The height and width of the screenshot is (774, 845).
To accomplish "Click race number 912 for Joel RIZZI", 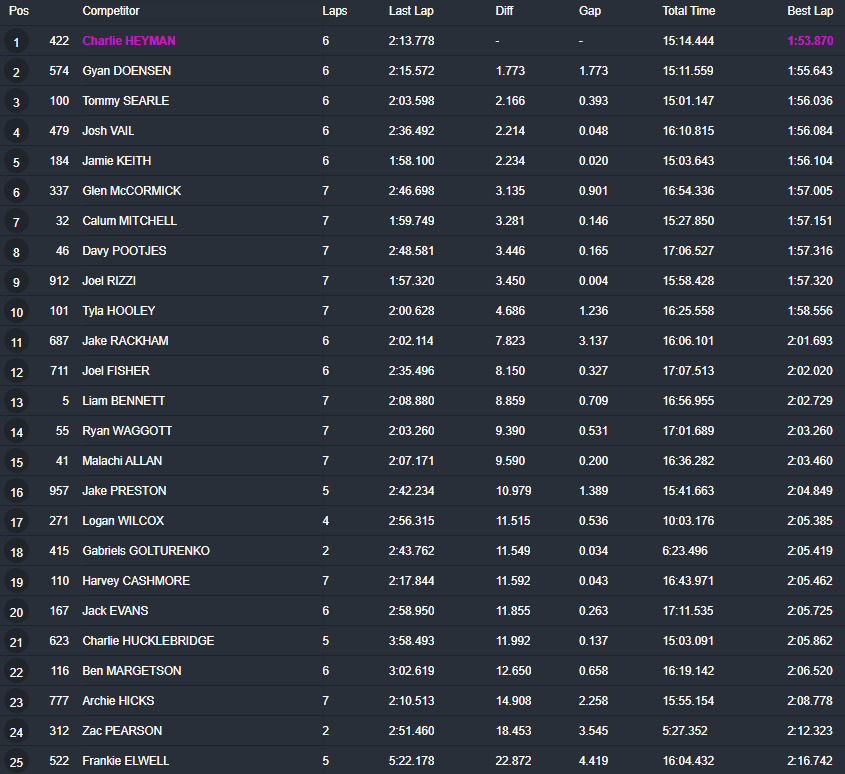I will [59, 281].
